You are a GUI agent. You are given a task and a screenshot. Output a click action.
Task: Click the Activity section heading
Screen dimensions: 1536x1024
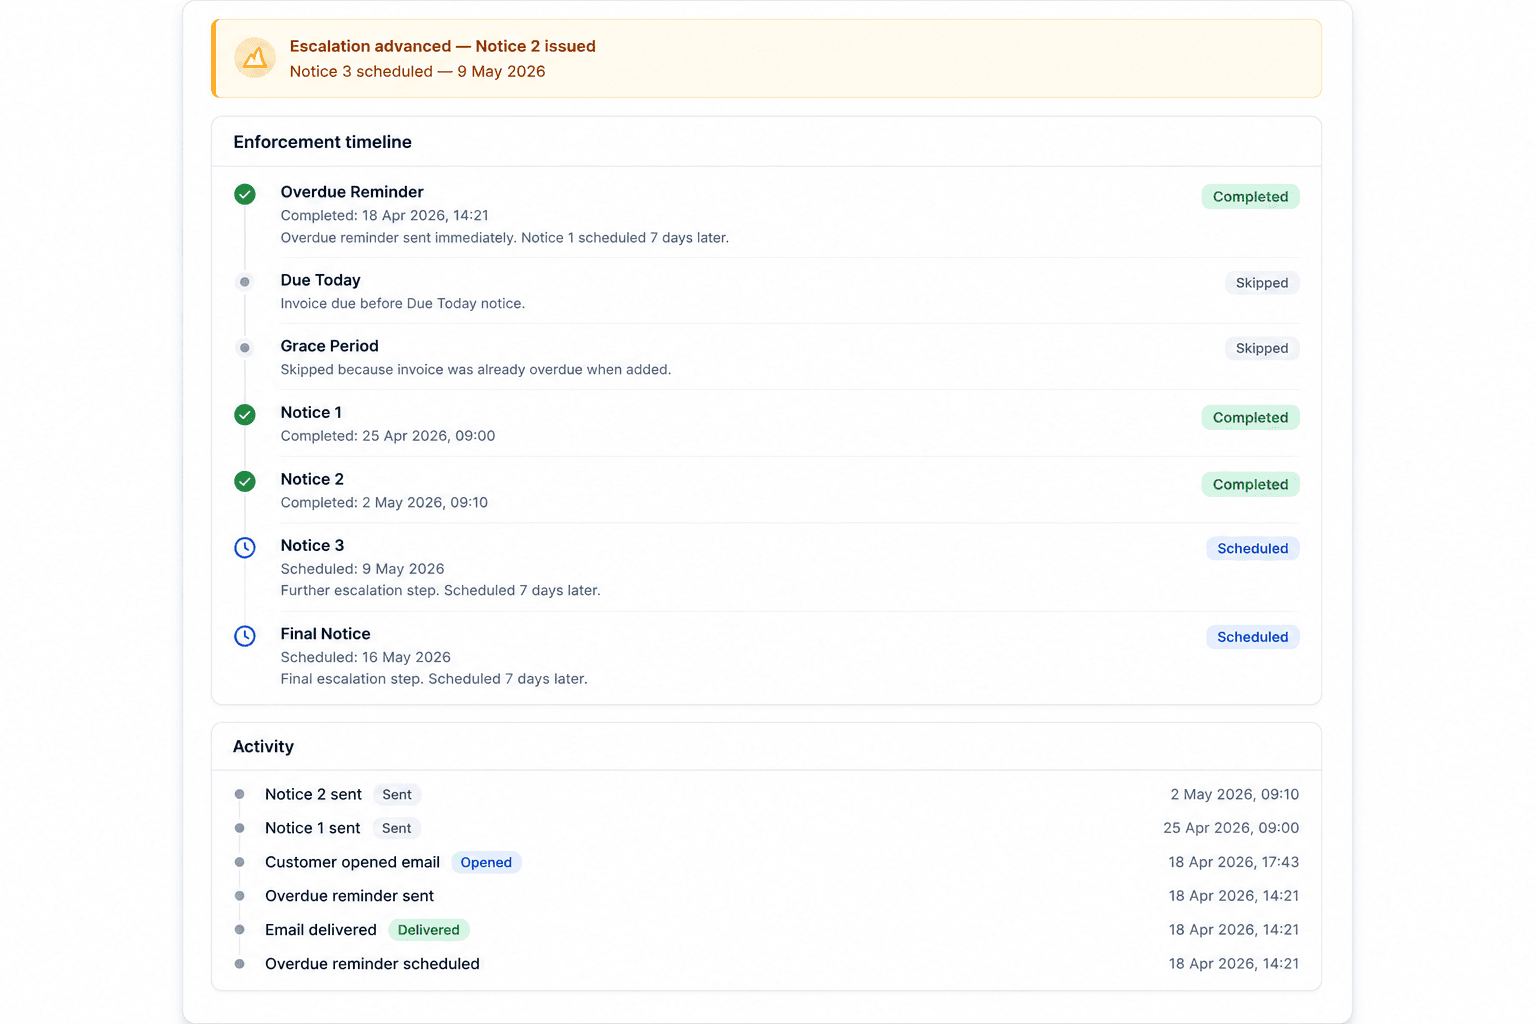click(263, 747)
